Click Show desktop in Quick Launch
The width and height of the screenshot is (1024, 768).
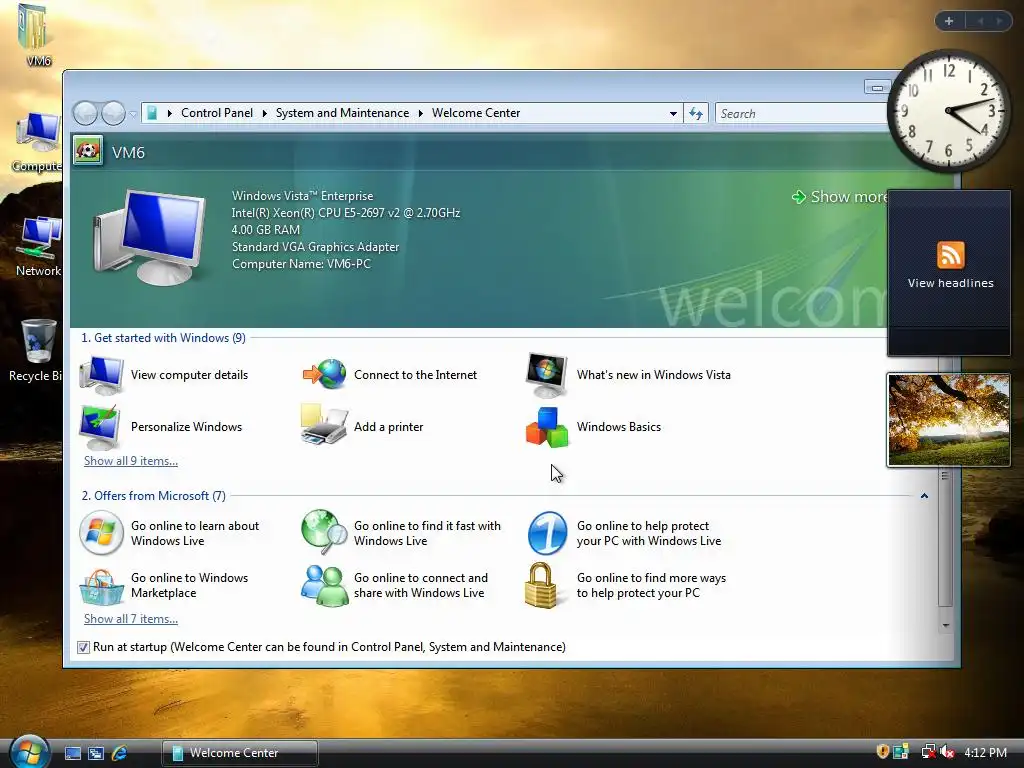tap(73, 753)
